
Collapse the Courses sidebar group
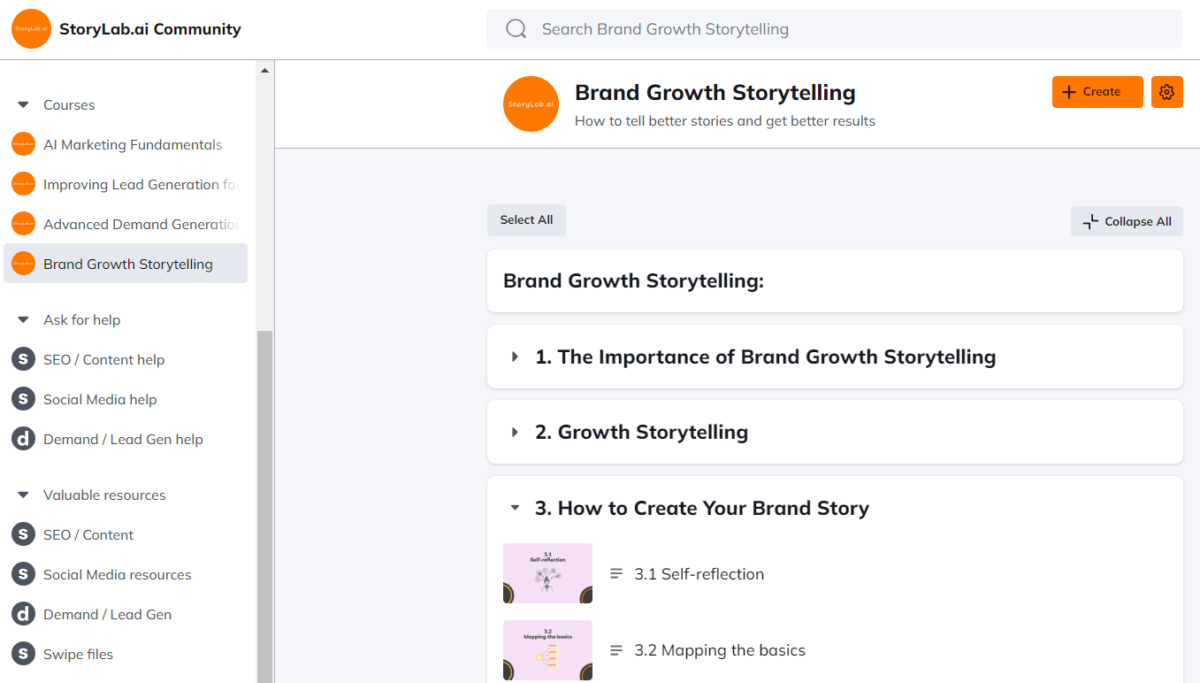[x=23, y=104]
